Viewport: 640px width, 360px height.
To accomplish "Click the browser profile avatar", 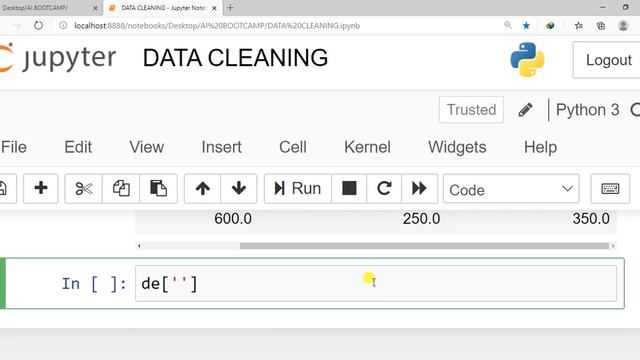I will 623,26.
